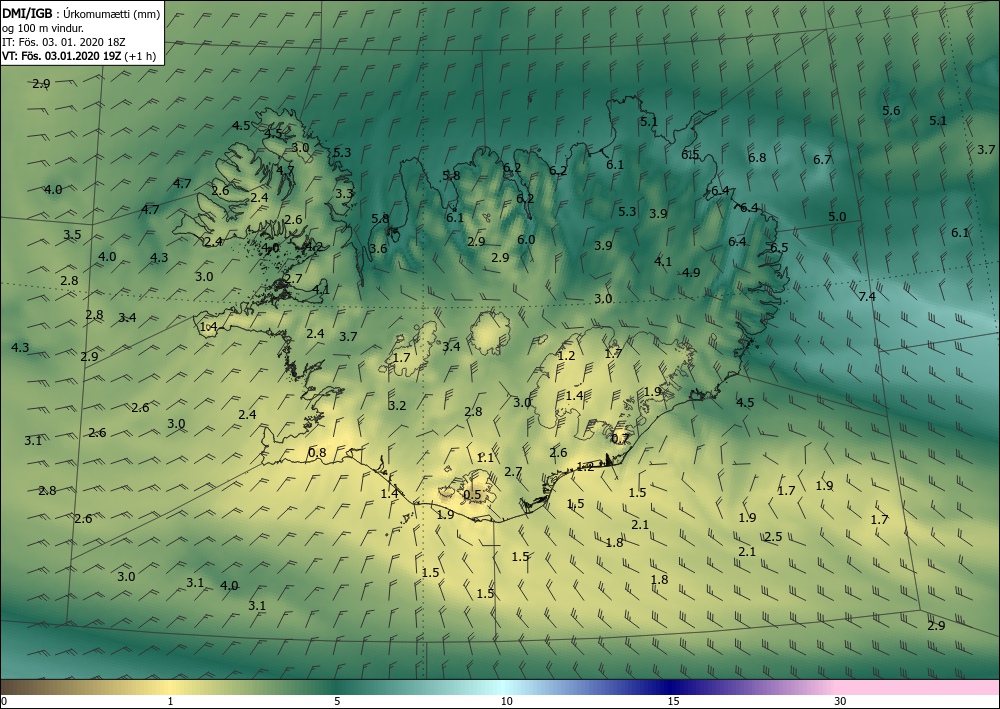Viewport: 1000px width, 709px height.
Task: Click the 4.9 value in east Iceland
Action: pyautogui.click(x=691, y=273)
